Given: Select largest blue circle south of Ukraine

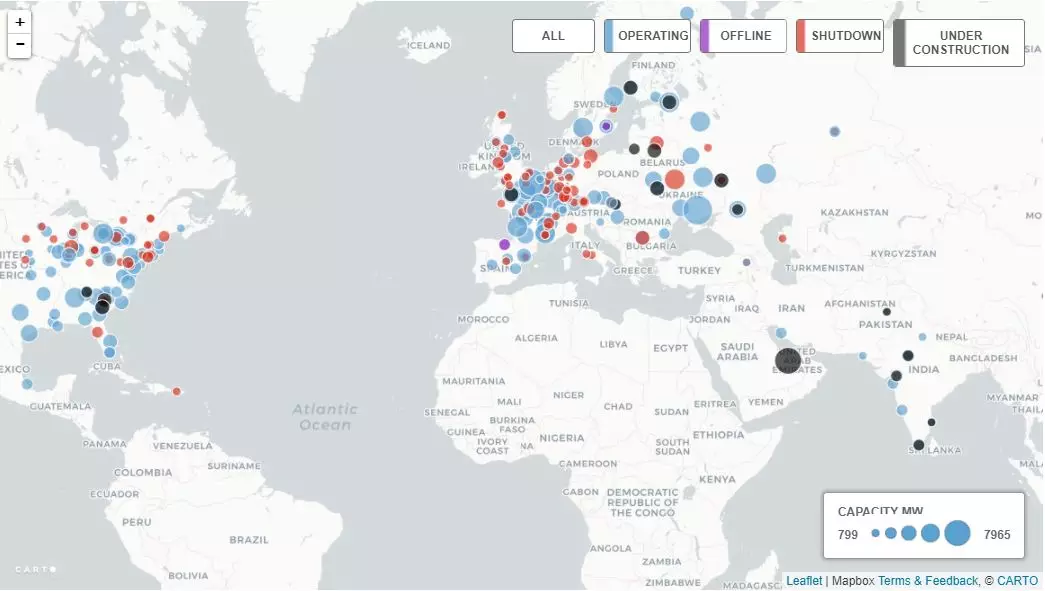Looking at the screenshot, I should pyautogui.click(x=698, y=210).
